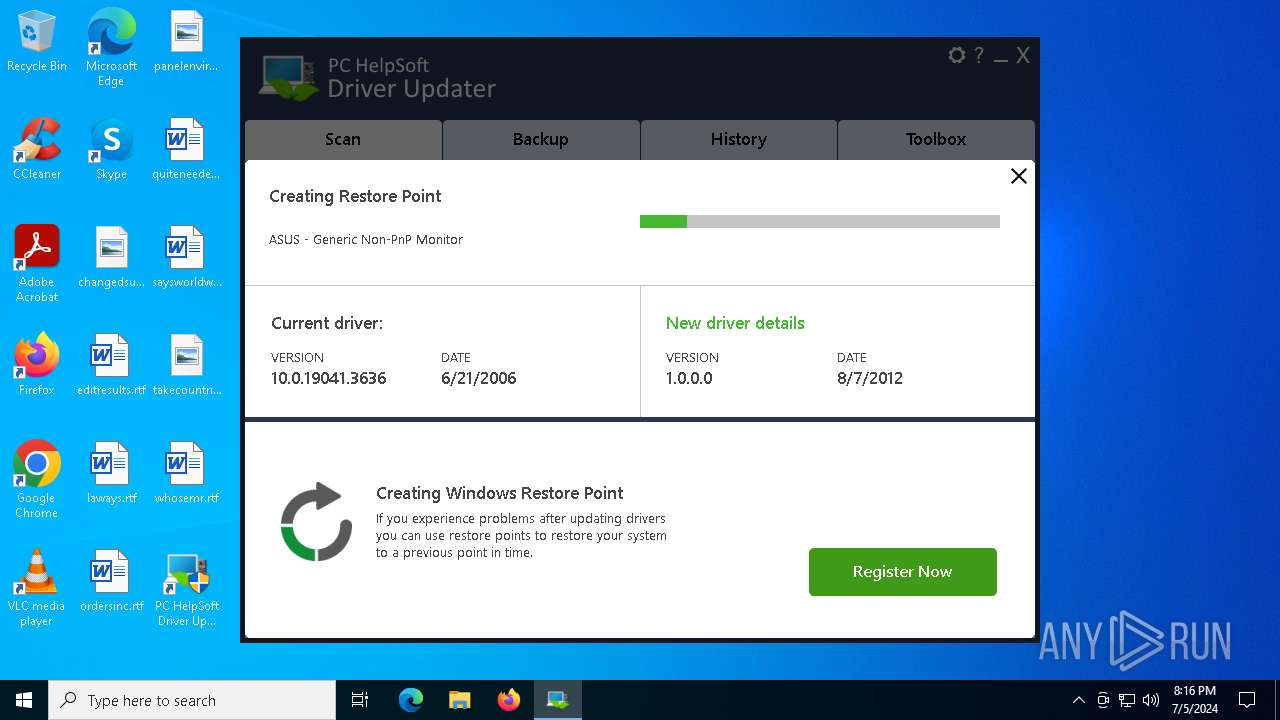Image resolution: width=1280 pixels, height=720 pixels.
Task: Select saysworldw Word document on desktop
Action: point(186,258)
